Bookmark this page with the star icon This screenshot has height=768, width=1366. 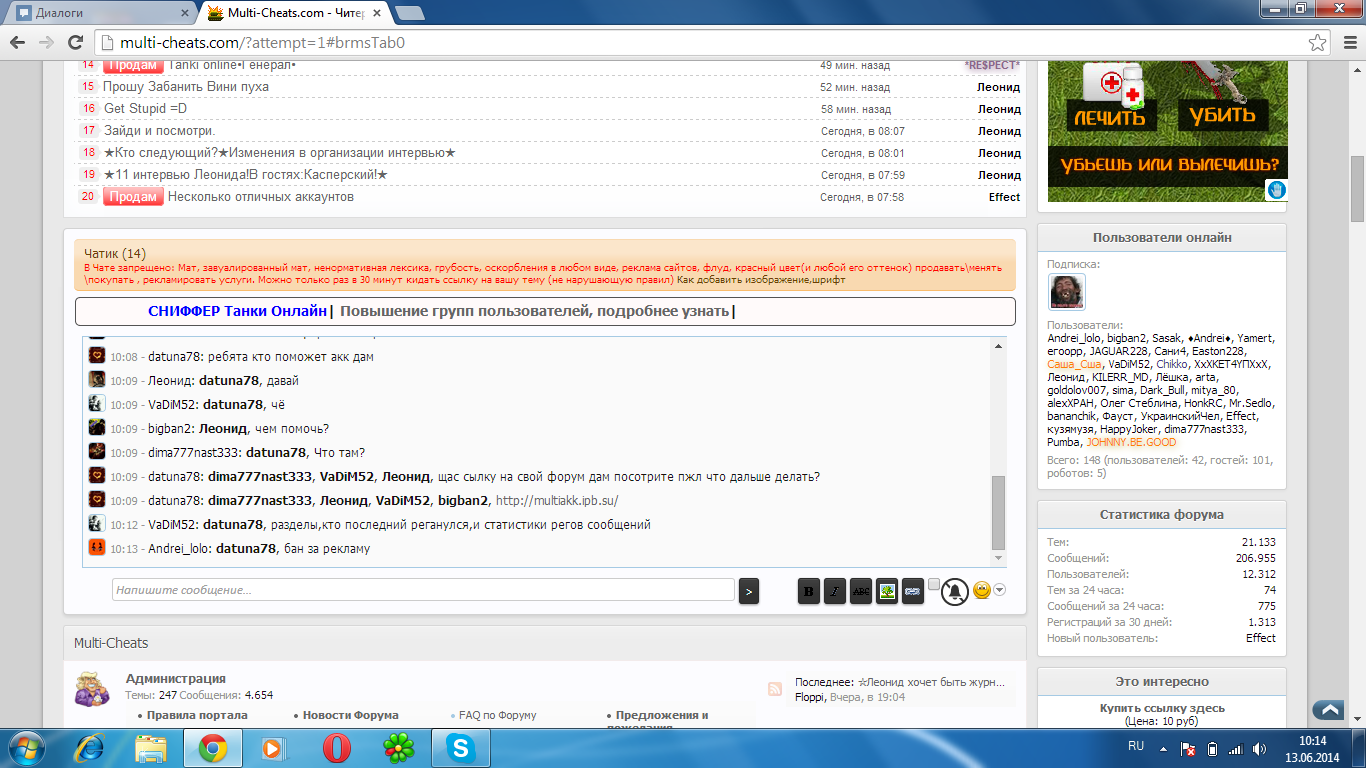coord(1318,43)
